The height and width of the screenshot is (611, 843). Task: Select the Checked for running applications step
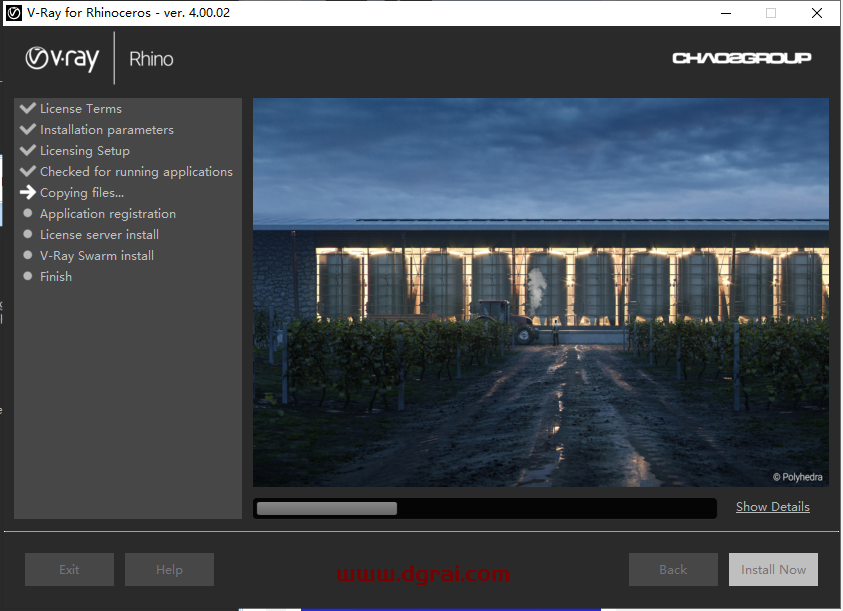click(x=136, y=172)
